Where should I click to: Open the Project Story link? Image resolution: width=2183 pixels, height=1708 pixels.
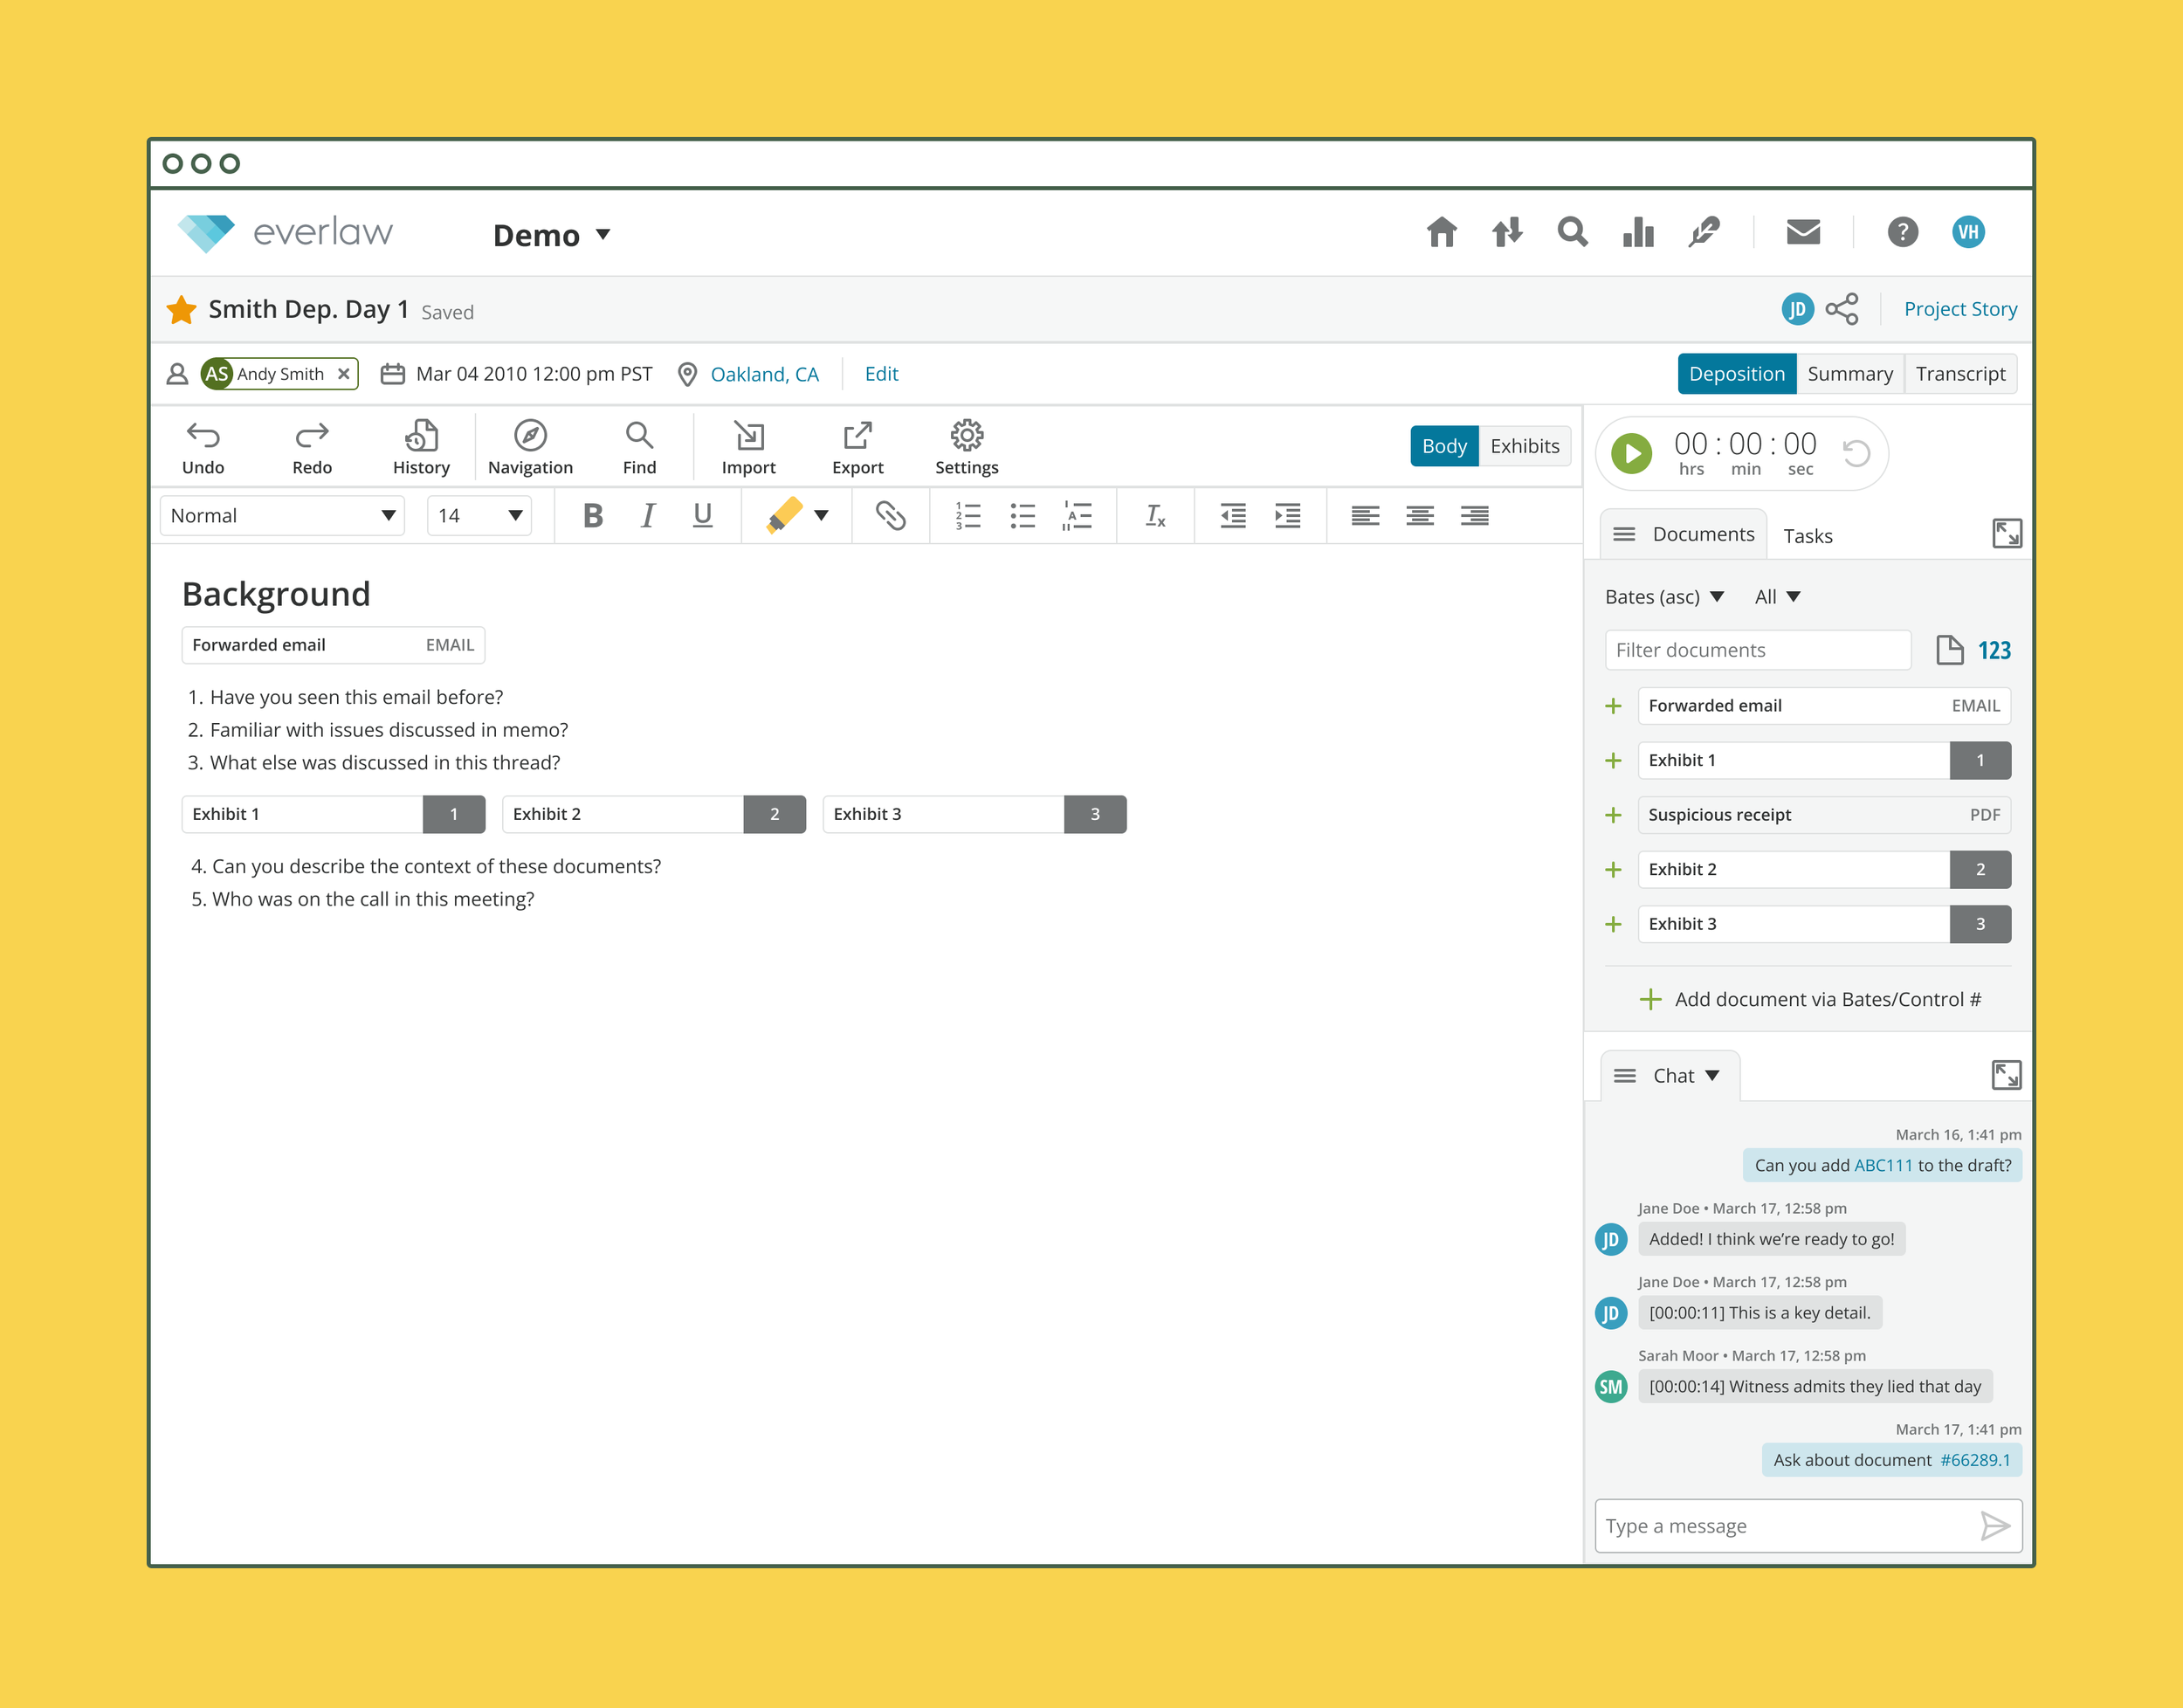tap(1960, 309)
